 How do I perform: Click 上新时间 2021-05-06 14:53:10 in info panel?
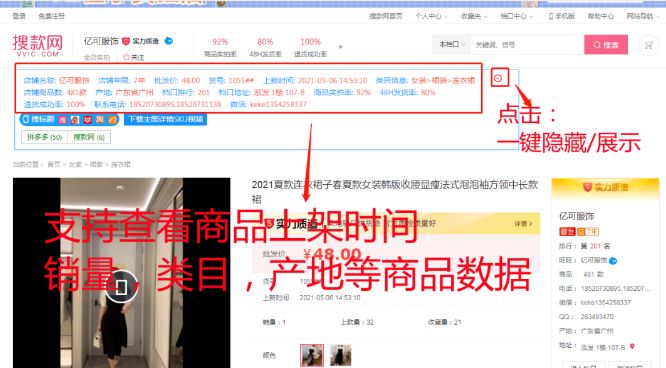(315, 80)
